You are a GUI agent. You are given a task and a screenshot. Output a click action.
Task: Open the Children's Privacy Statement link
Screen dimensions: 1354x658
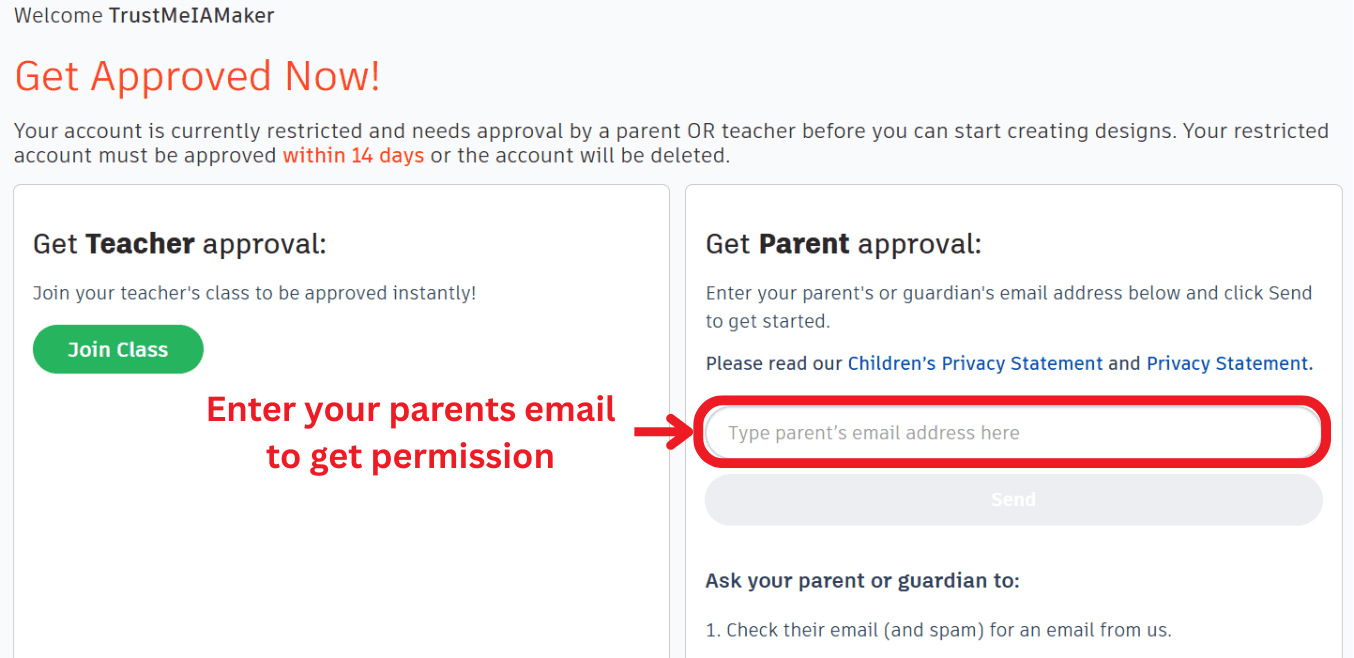click(975, 364)
